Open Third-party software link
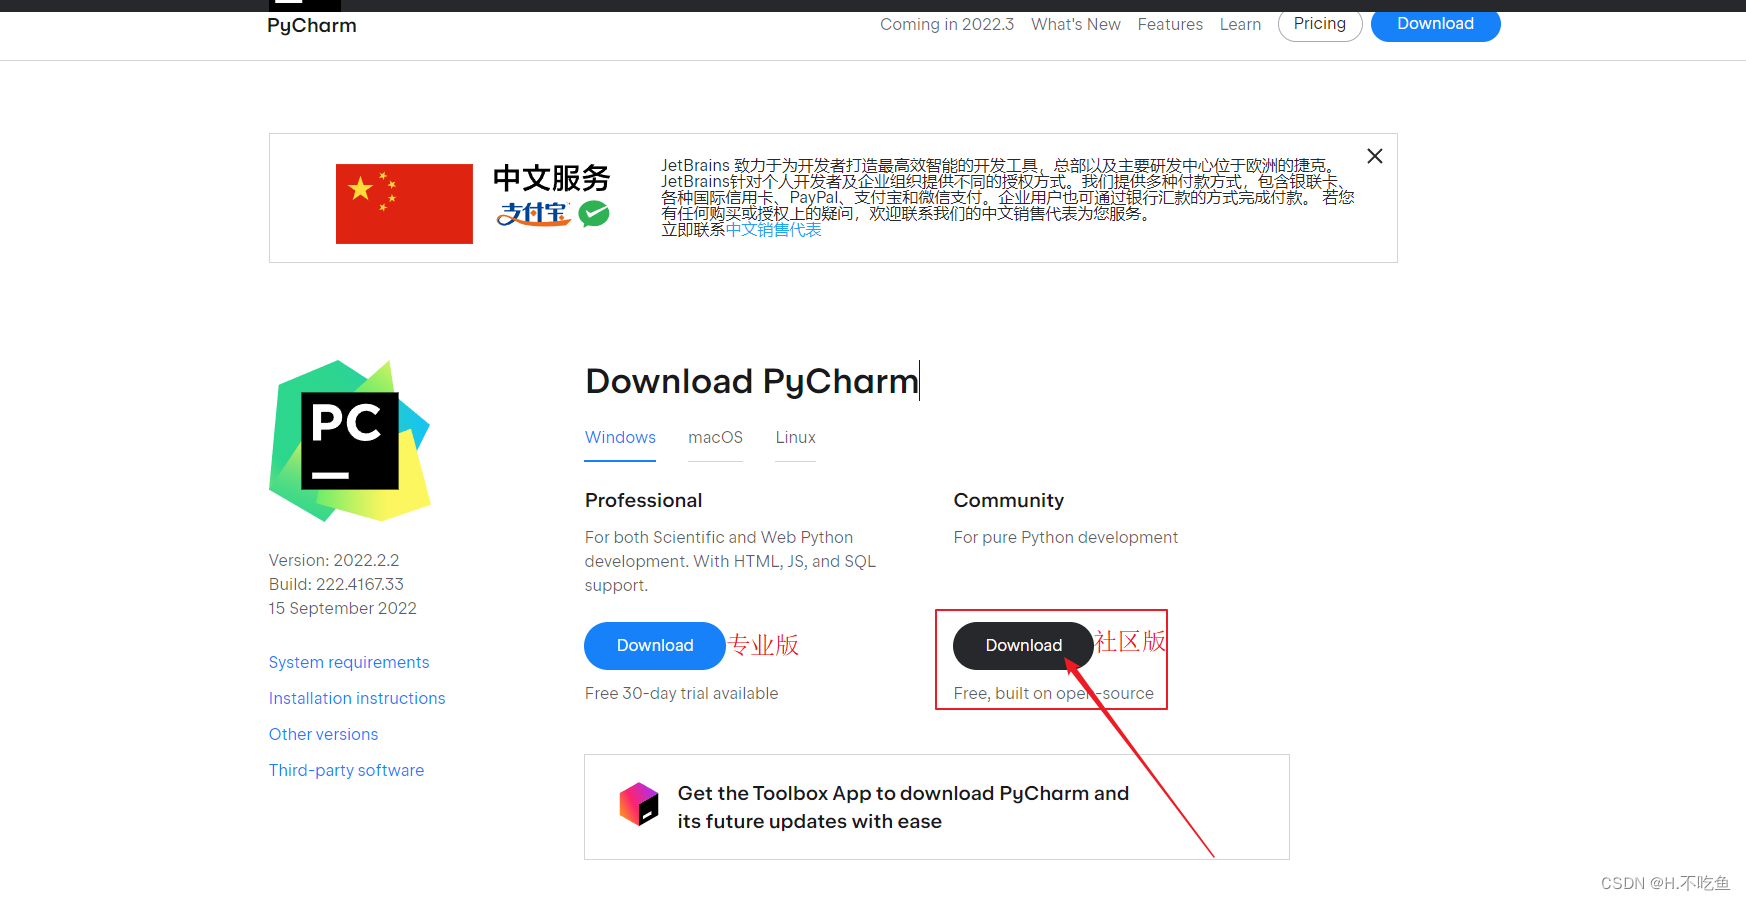The height and width of the screenshot is (900, 1746). (x=346, y=770)
